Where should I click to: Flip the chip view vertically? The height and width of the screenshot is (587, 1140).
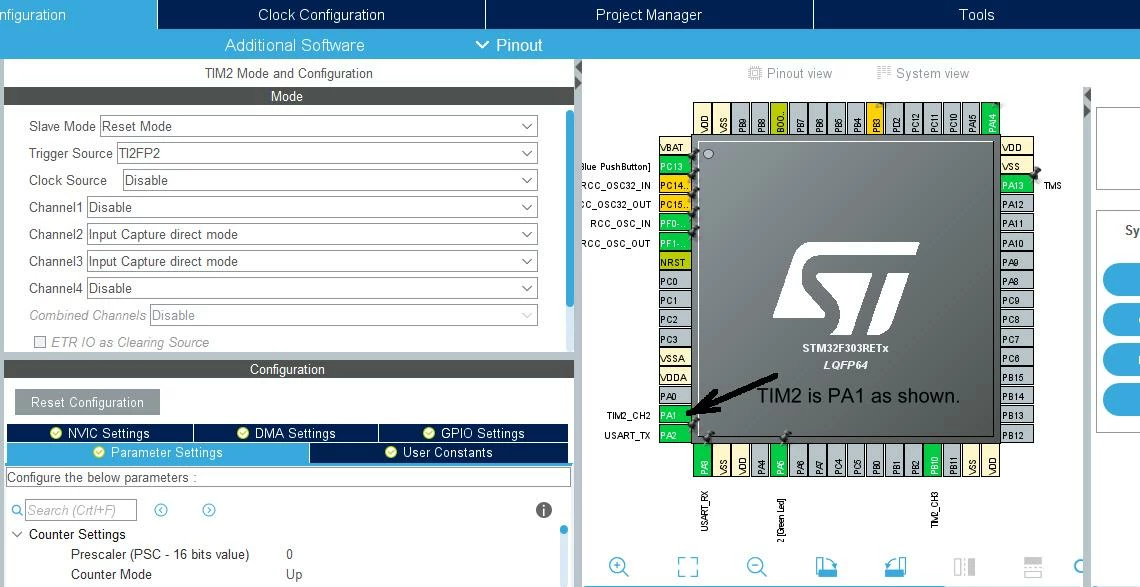[1033, 567]
